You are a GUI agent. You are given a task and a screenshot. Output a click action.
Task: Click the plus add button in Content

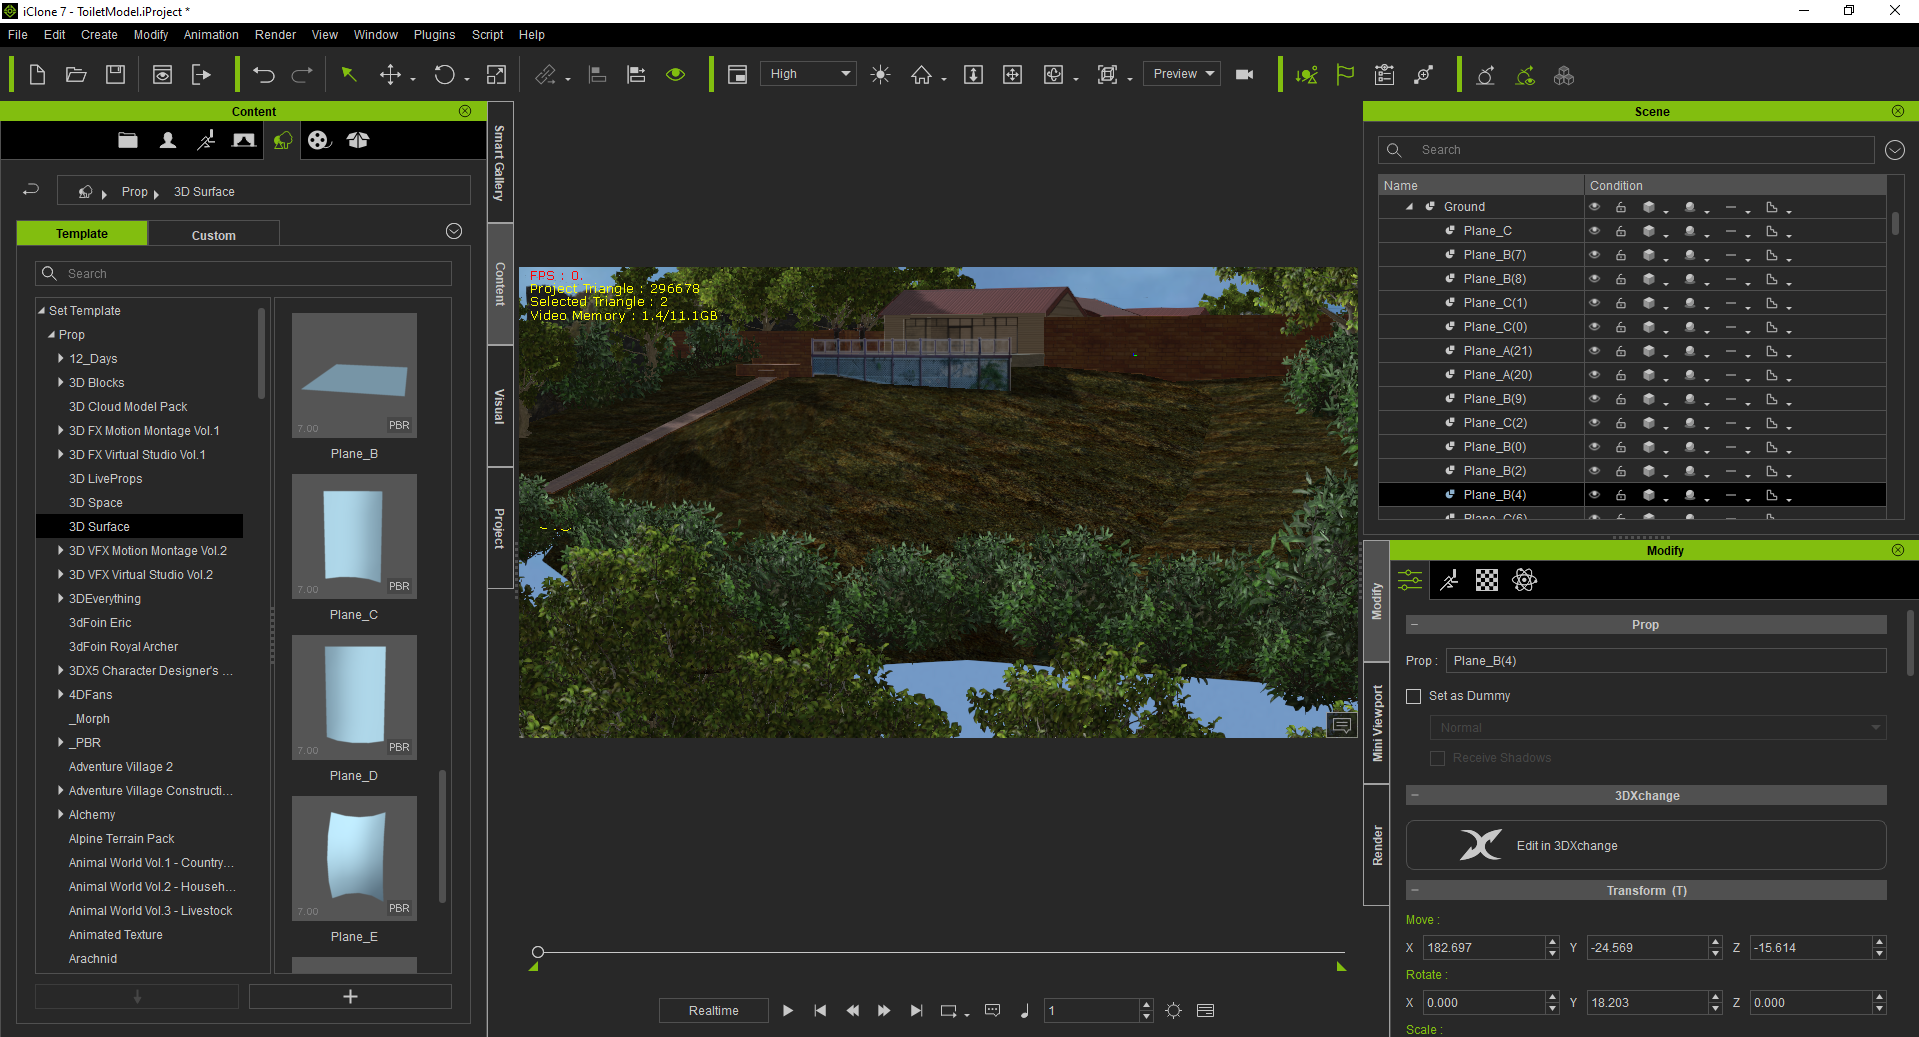(x=350, y=997)
